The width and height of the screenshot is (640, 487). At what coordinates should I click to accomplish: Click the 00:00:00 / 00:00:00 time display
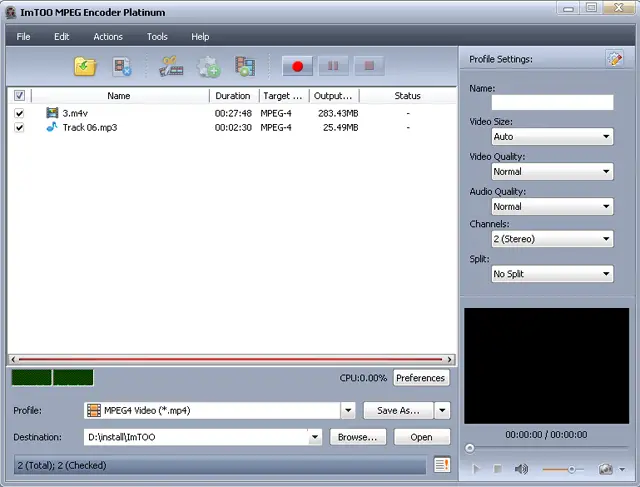tap(546, 435)
